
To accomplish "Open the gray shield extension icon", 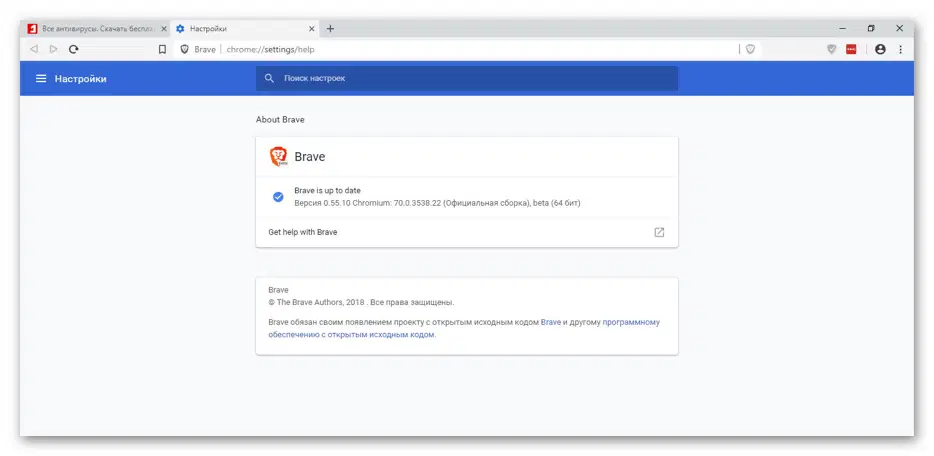I will coord(832,49).
